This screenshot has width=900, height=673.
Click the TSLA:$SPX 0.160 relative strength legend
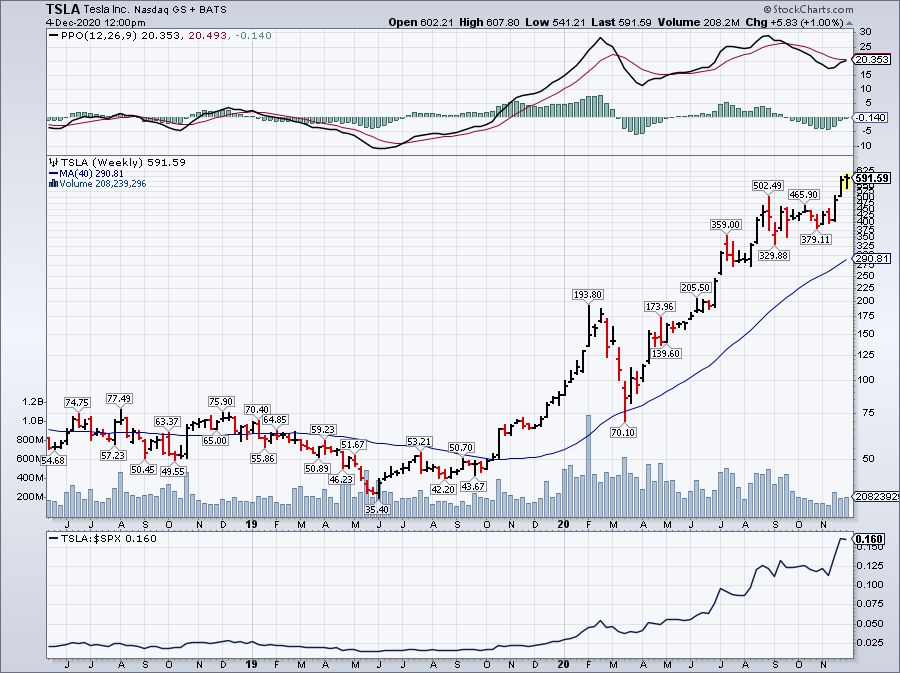tap(109, 539)
